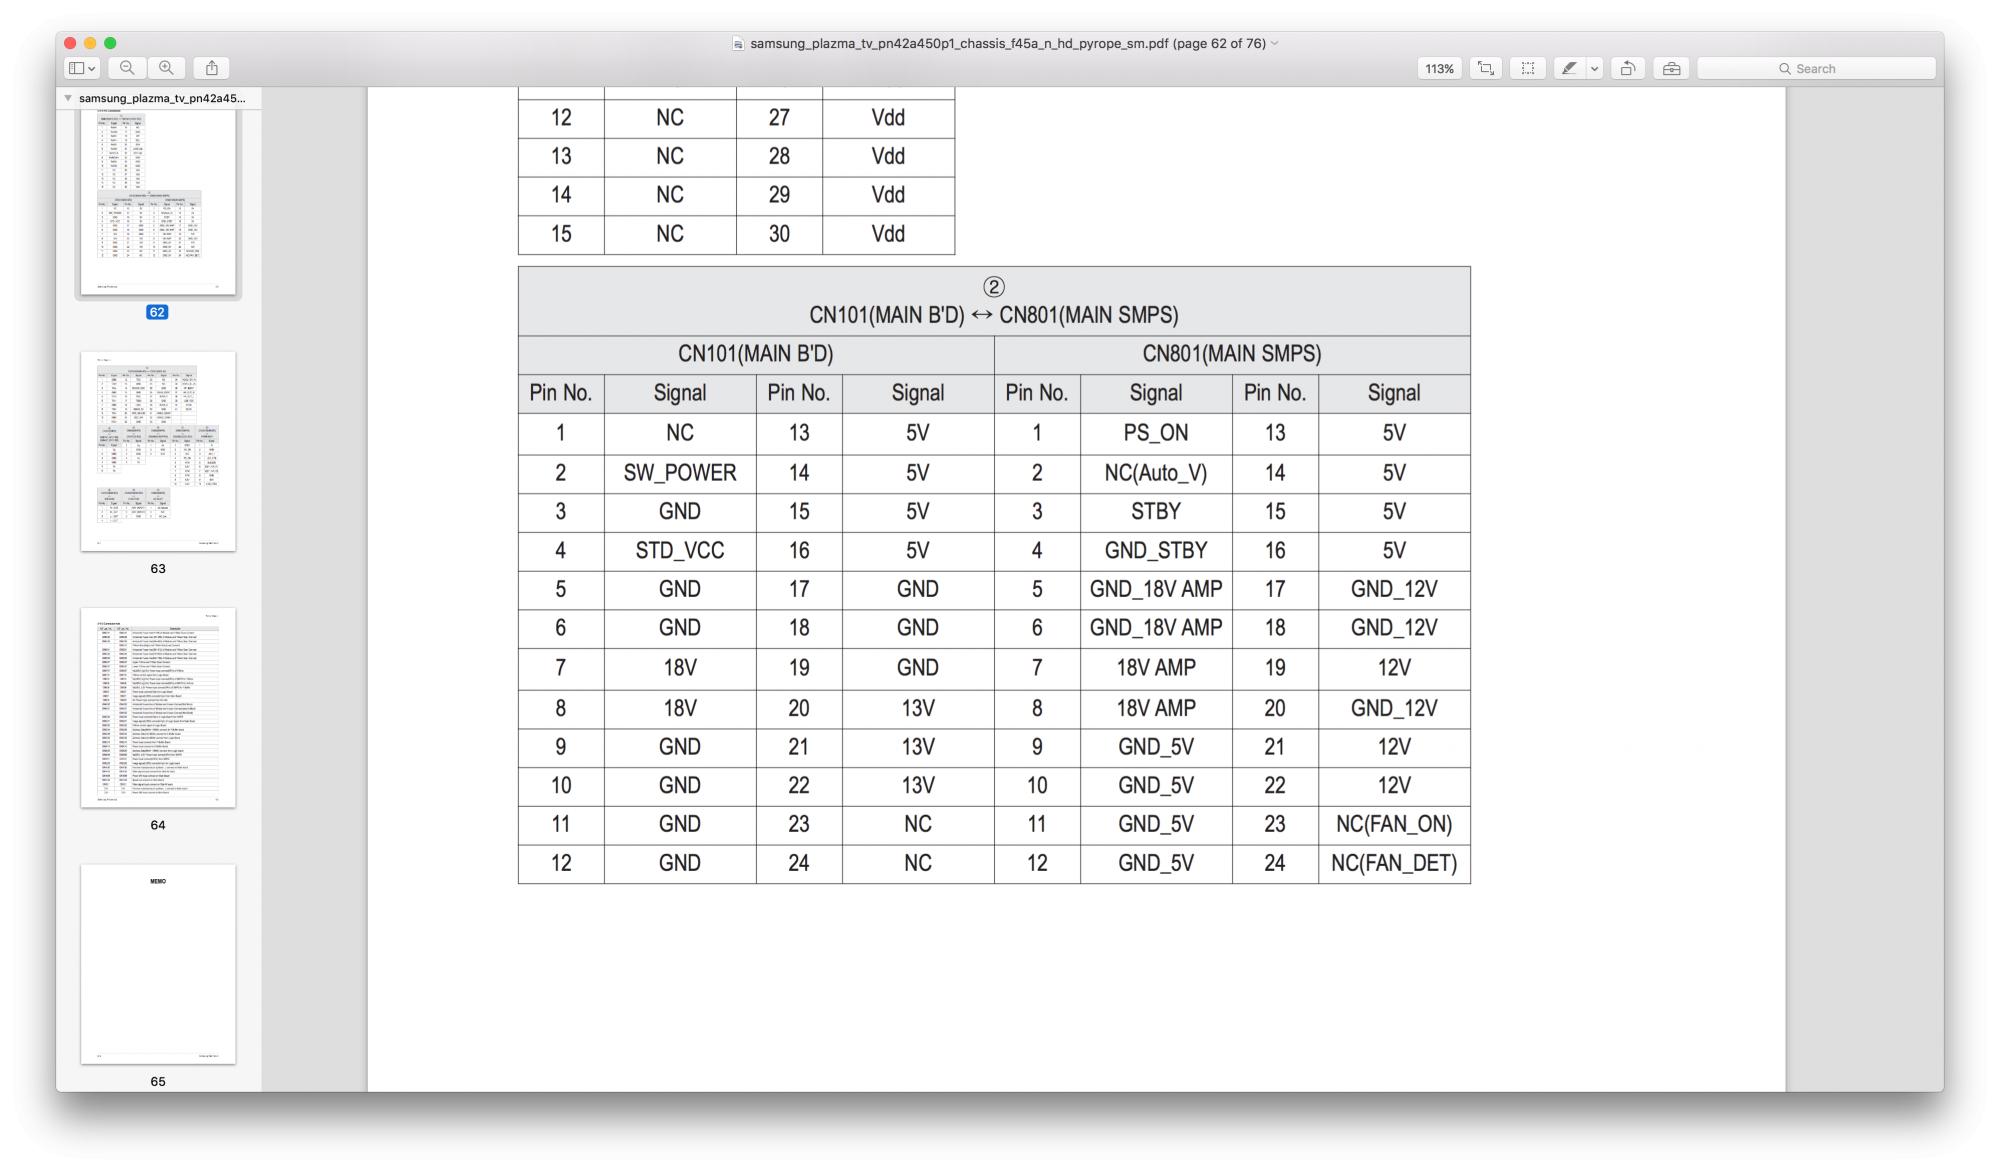Viewport: 2000px width, 1172px height.
Task: Select the rectangular selection tool
Action: tap(1528, 68)
